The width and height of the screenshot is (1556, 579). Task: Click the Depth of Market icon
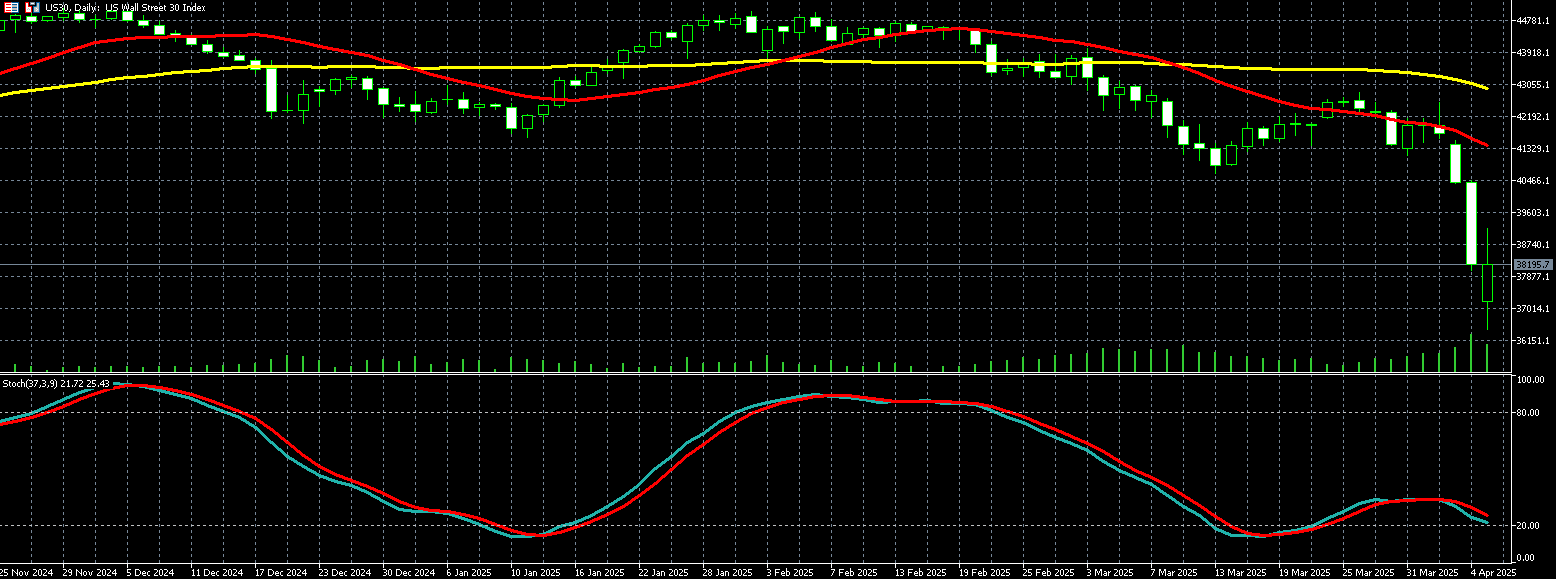coord(33,7)
